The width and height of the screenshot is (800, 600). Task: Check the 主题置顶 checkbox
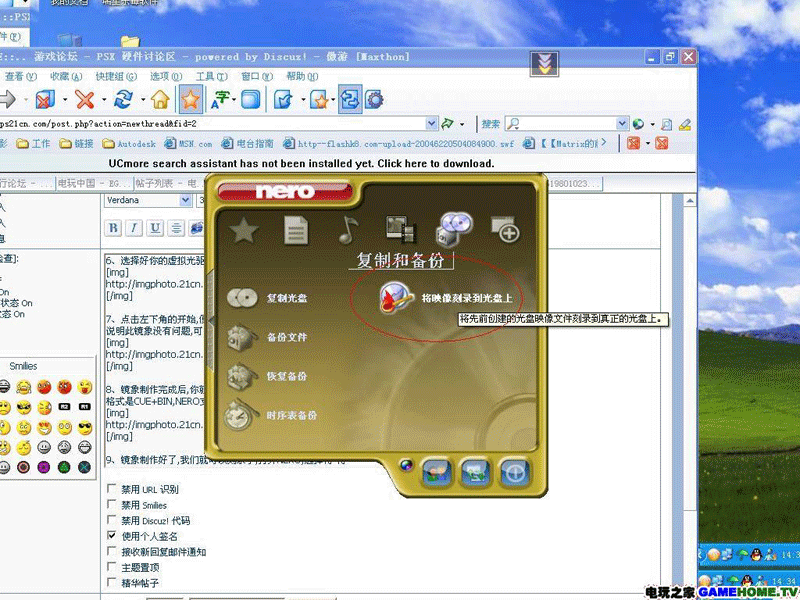pyautogui.click(x=111, y=567)
